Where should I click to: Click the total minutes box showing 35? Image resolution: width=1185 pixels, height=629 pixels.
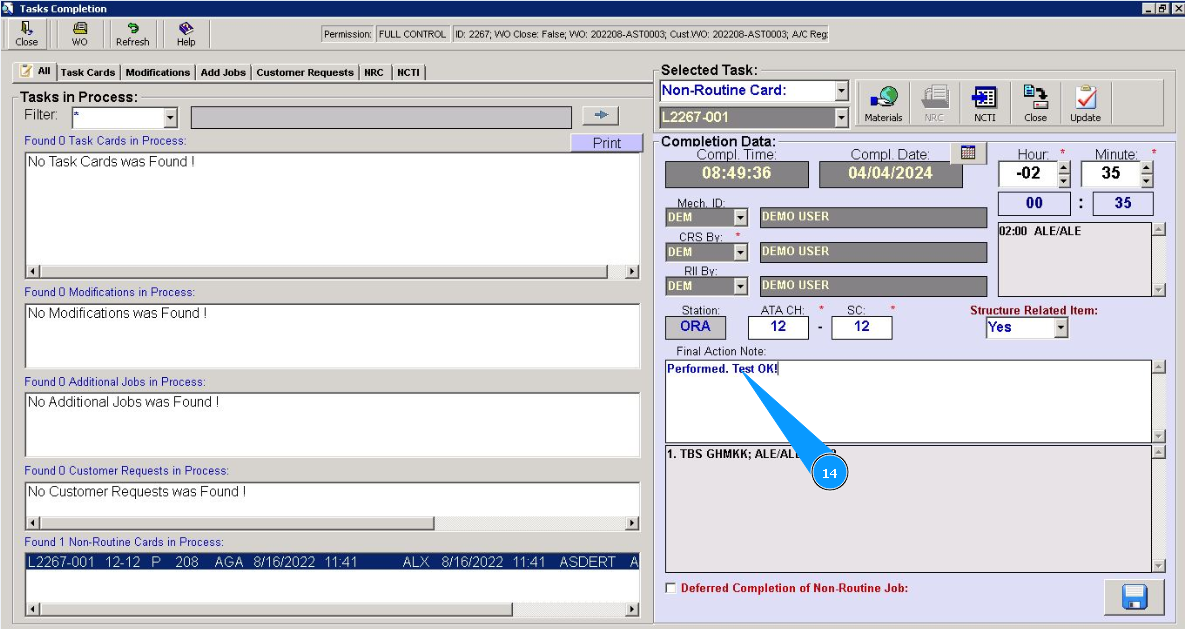[x=1123, y=203]
